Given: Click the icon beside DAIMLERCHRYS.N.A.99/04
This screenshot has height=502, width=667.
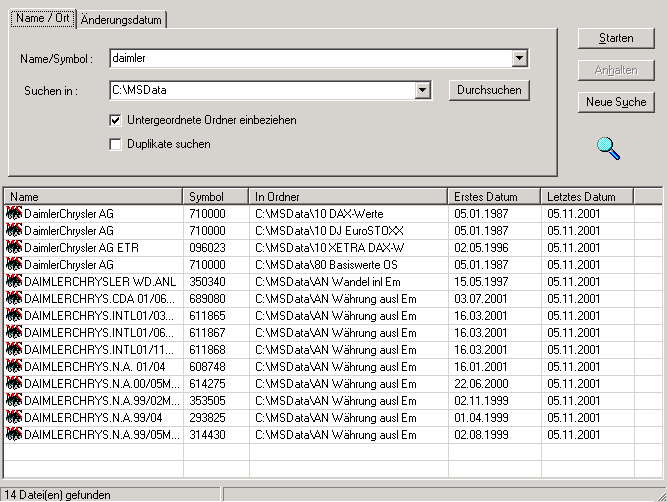Looking at the screenshot, I should (14, 417).
